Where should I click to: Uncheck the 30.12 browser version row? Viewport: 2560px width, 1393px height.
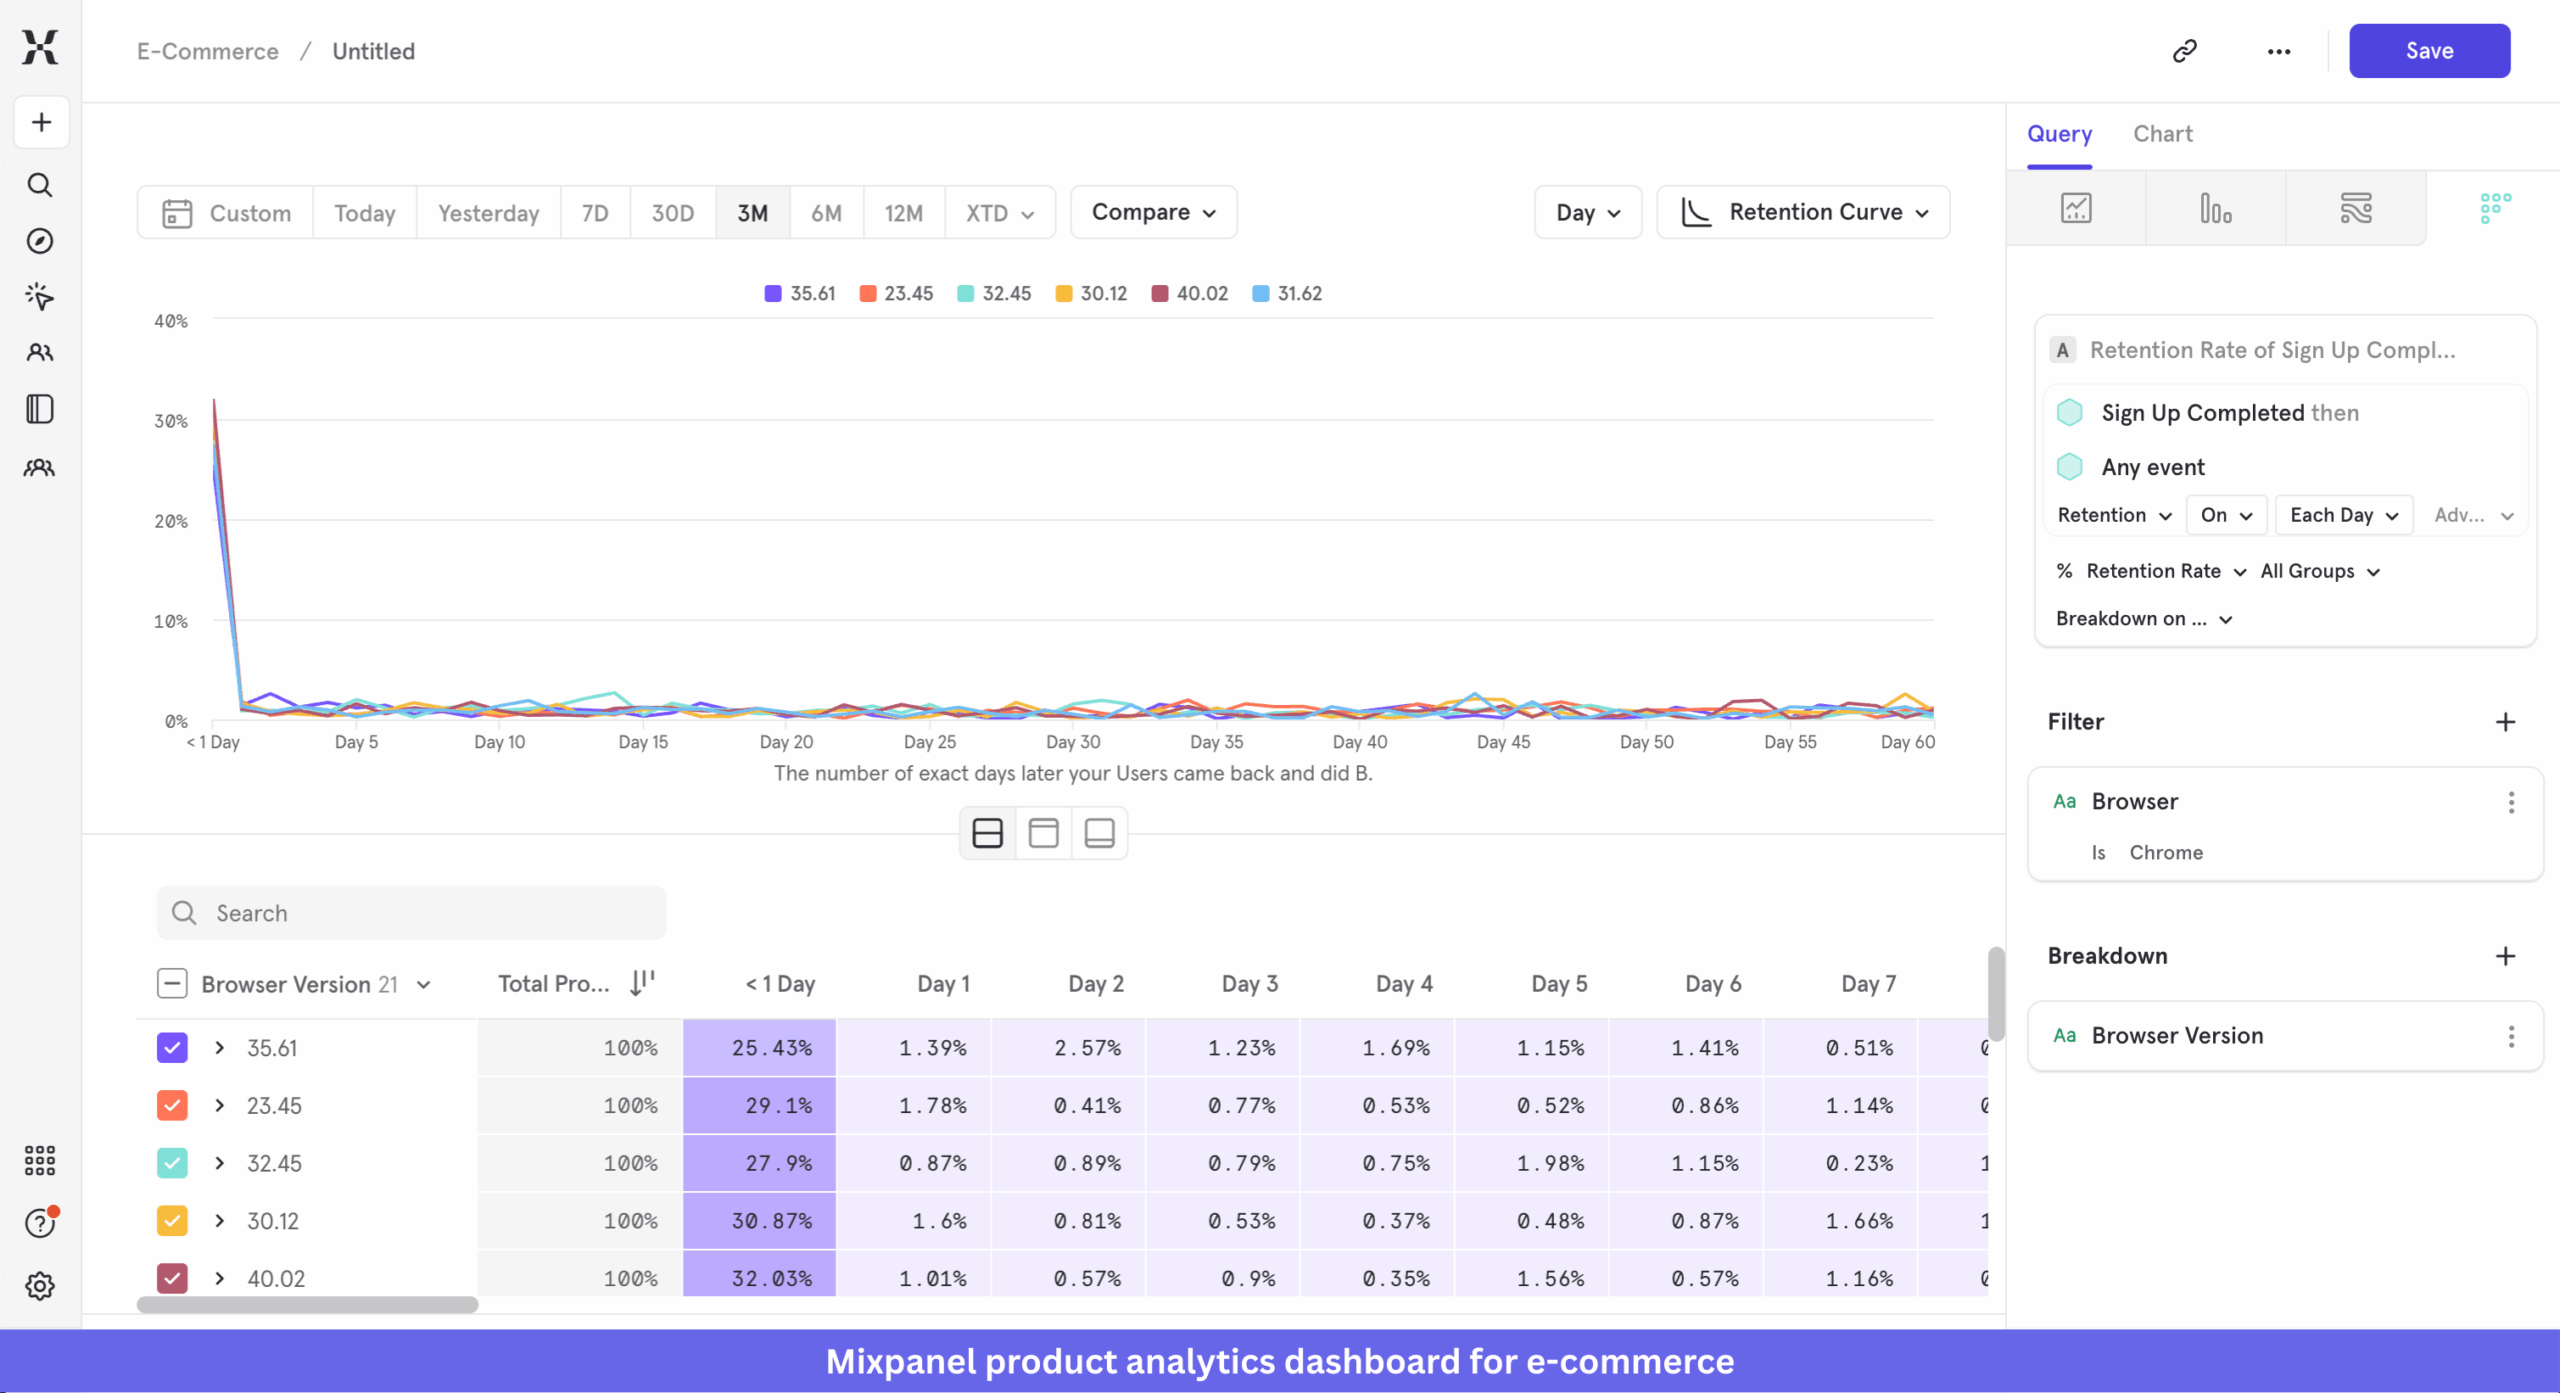tap(172, 1220)
